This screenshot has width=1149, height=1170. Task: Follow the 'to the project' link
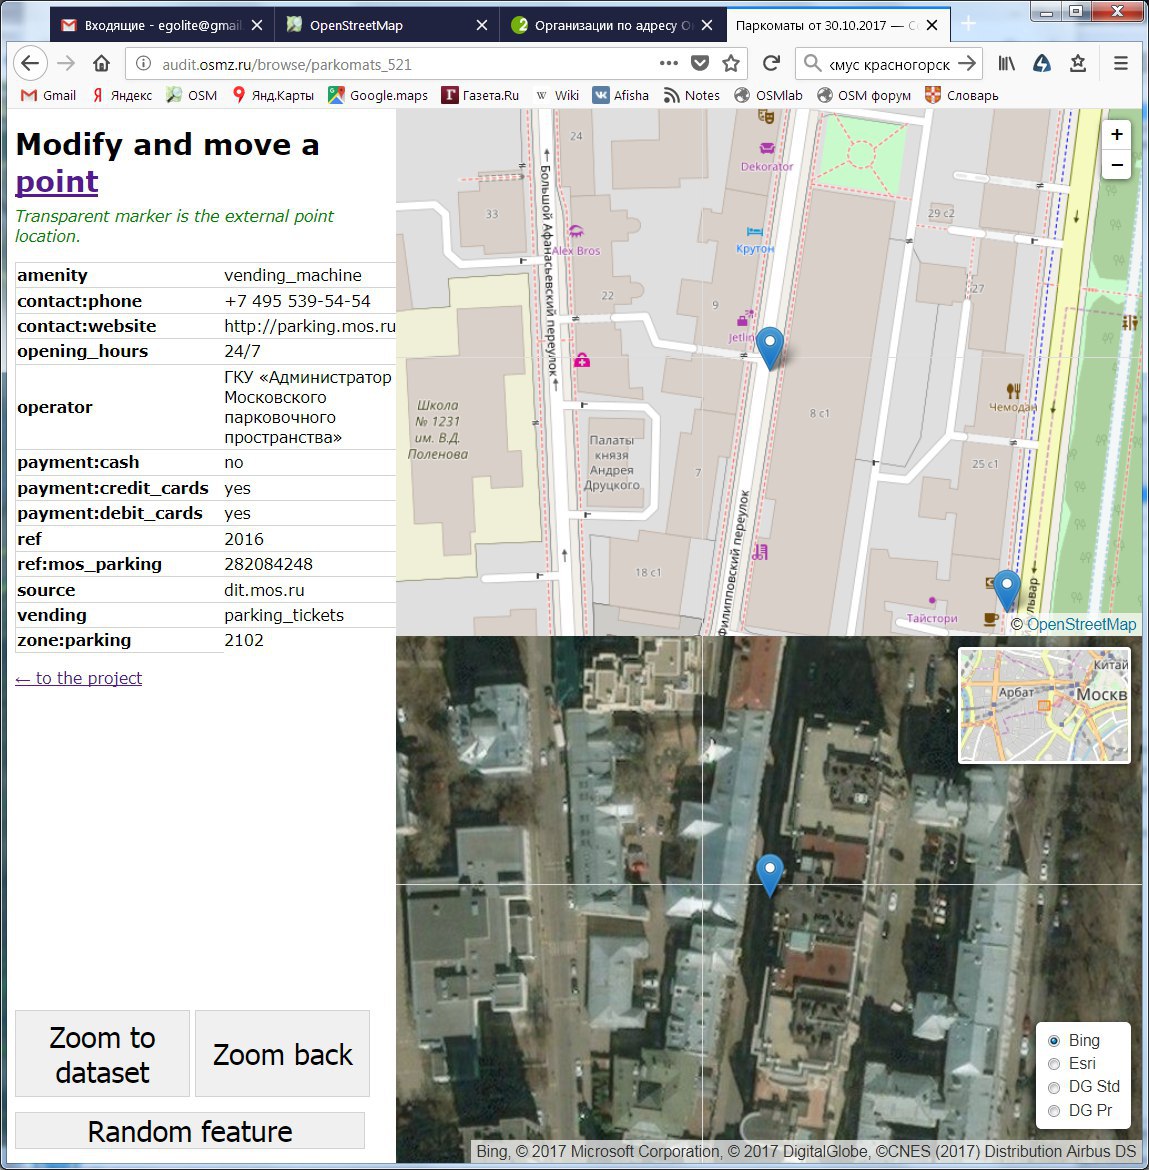point(79,678)
